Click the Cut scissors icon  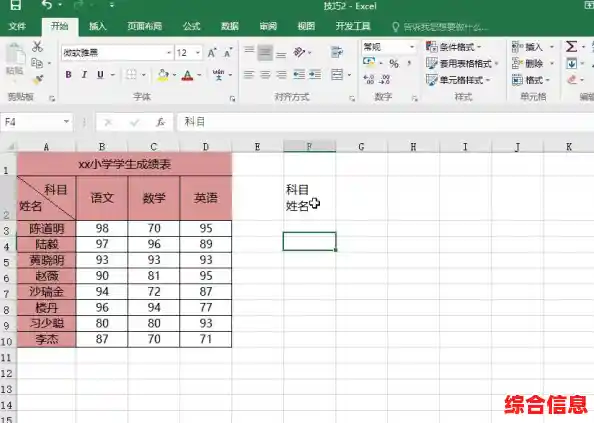(x=37, y=47)
